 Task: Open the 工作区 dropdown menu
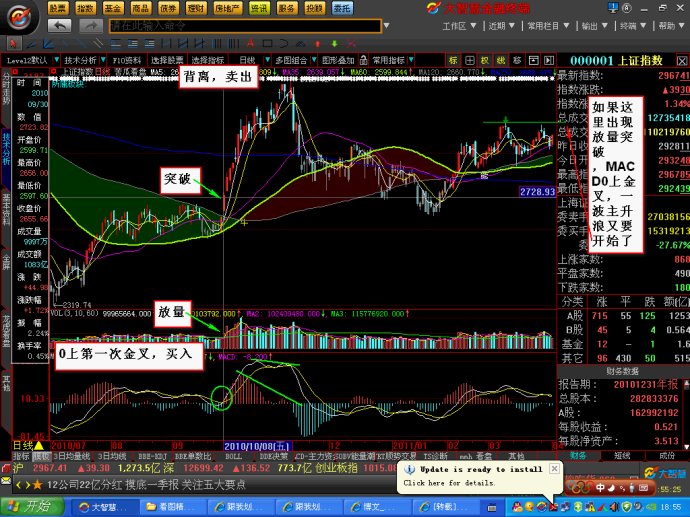point(459,26)
